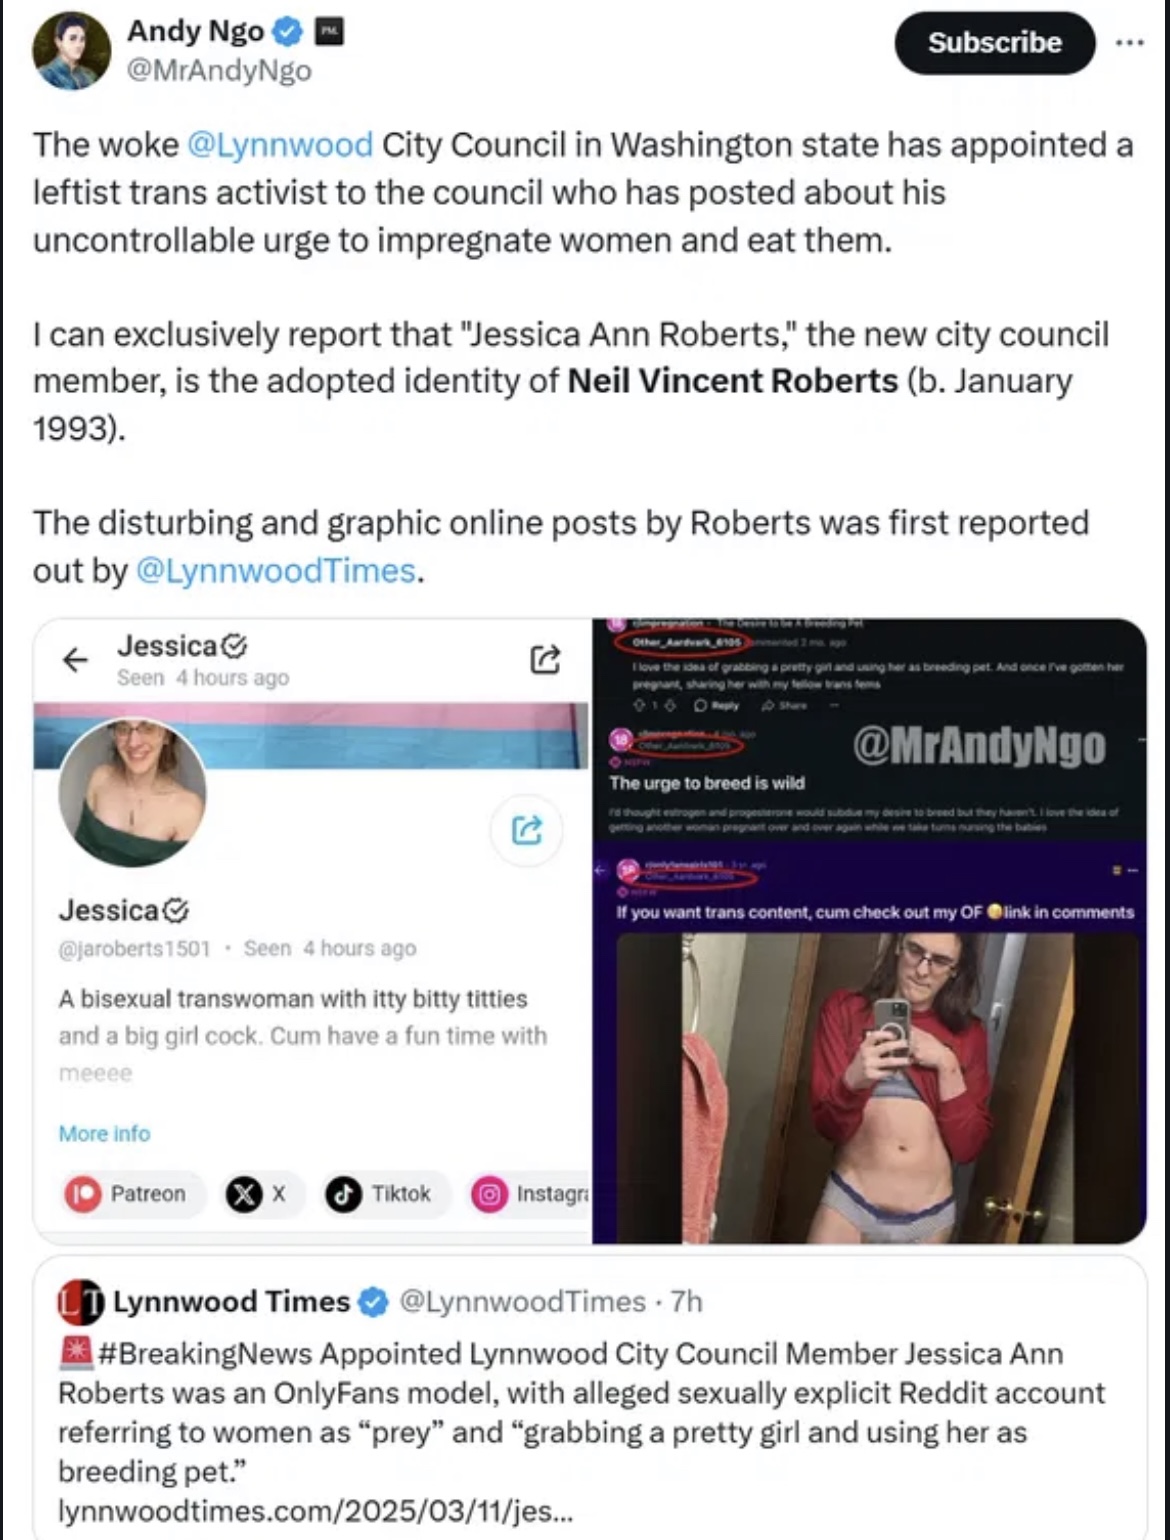Click the affiliate badge next to verified check
This screenshot has height=1540, width=1170.
click(329, 32)
